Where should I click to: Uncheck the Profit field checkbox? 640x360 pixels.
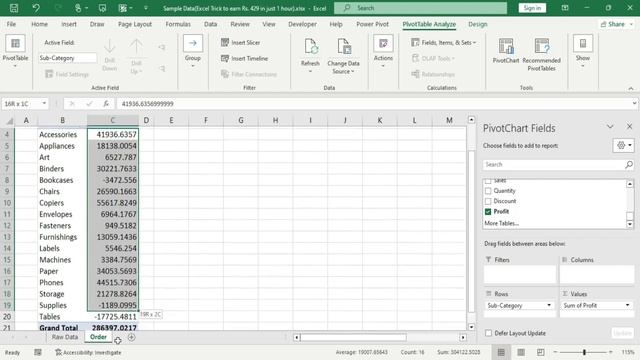coord(488,211)
